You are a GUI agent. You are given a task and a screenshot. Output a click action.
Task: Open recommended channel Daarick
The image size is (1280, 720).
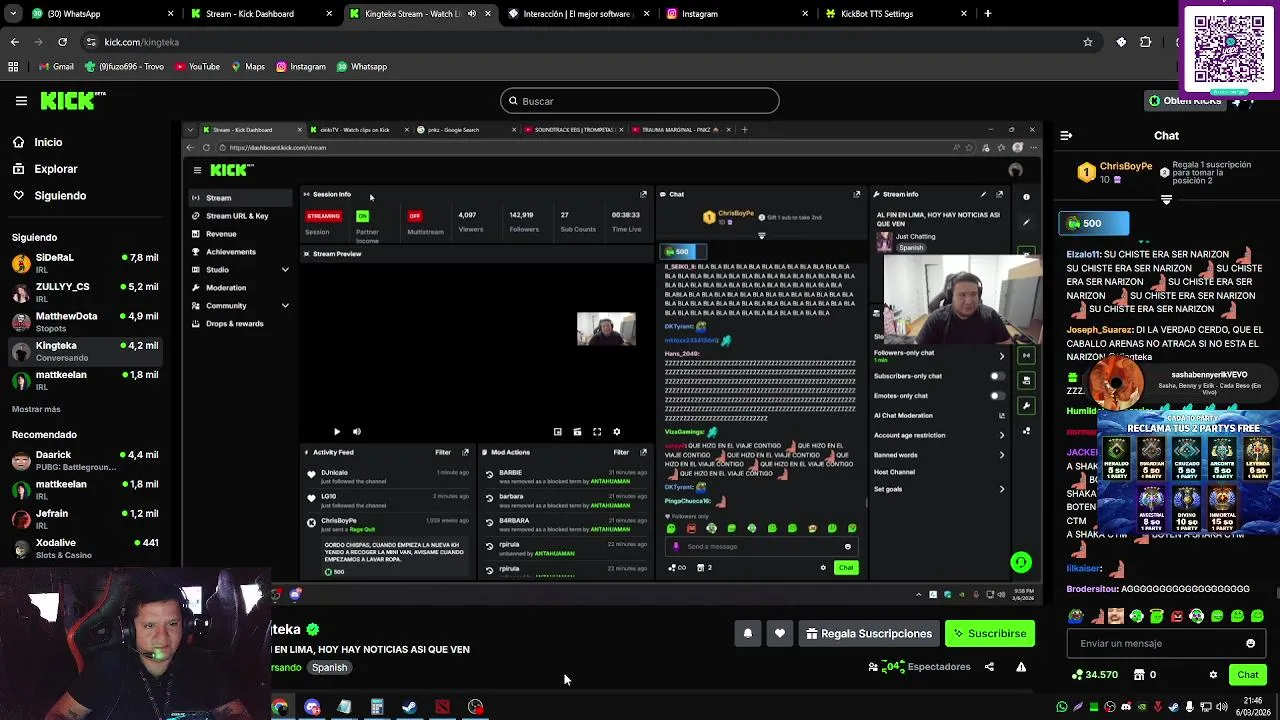pyautogui.click(x=85, y=461)
